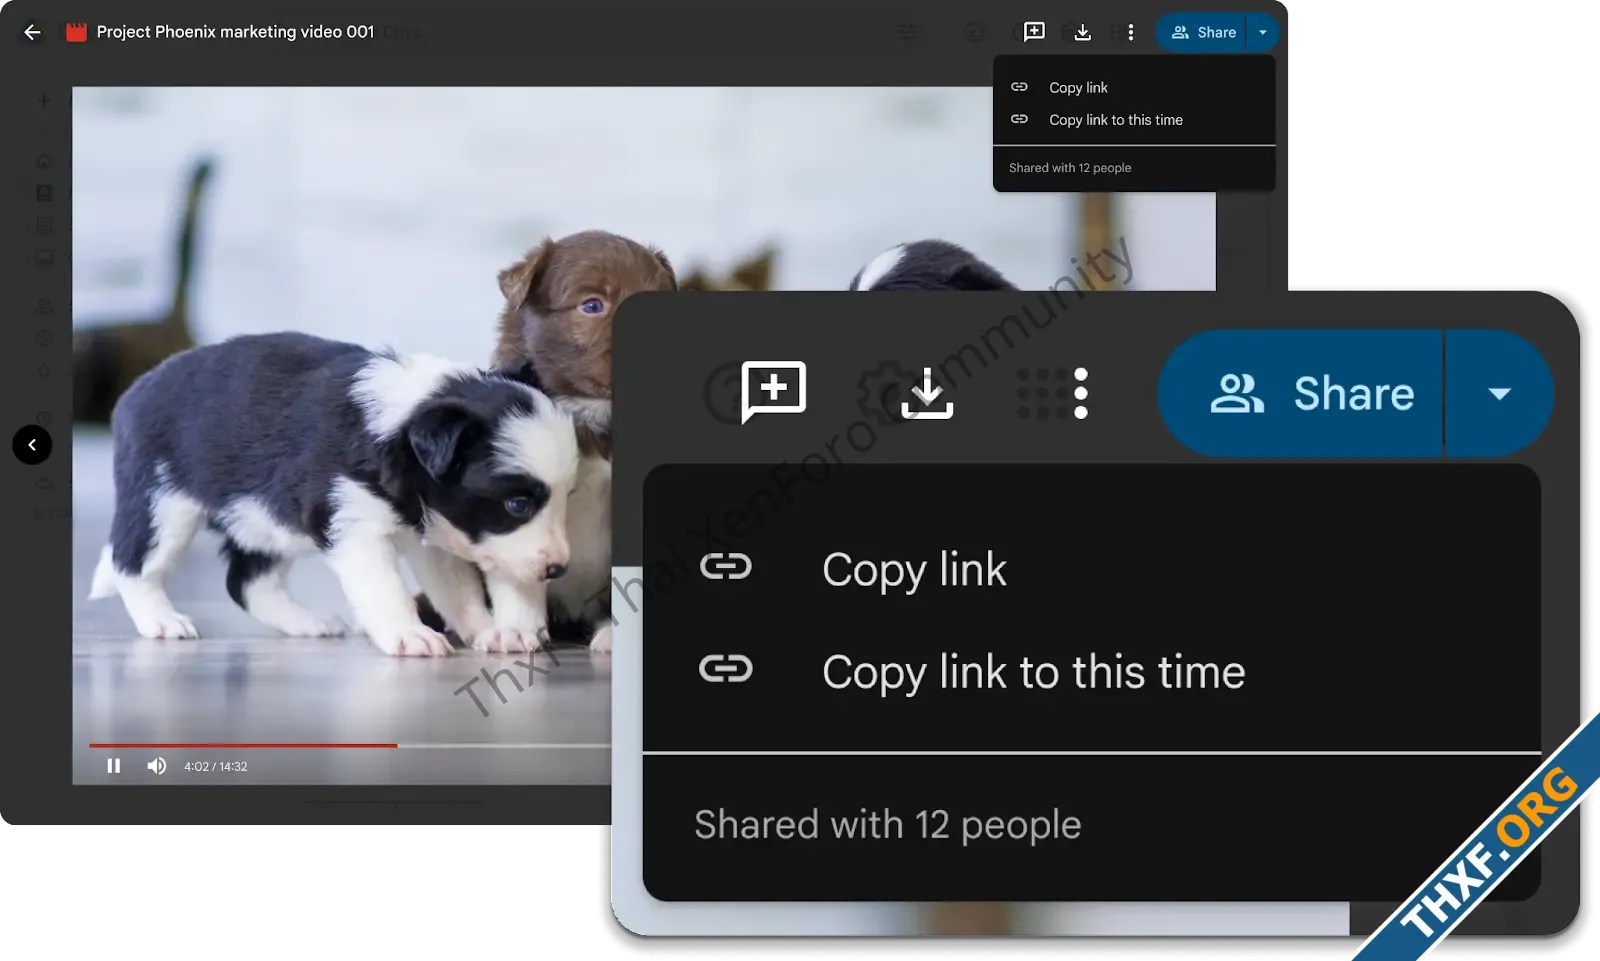Click the link icon beside enlarged Copy link

725,567
